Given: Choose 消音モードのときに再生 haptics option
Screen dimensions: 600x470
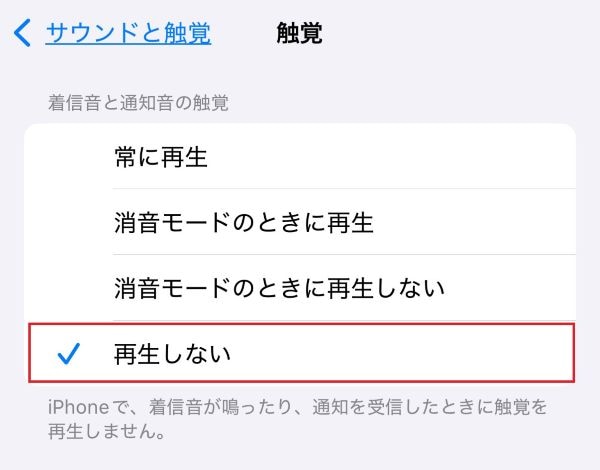Looking at the screenshot, I should point(243,222).
